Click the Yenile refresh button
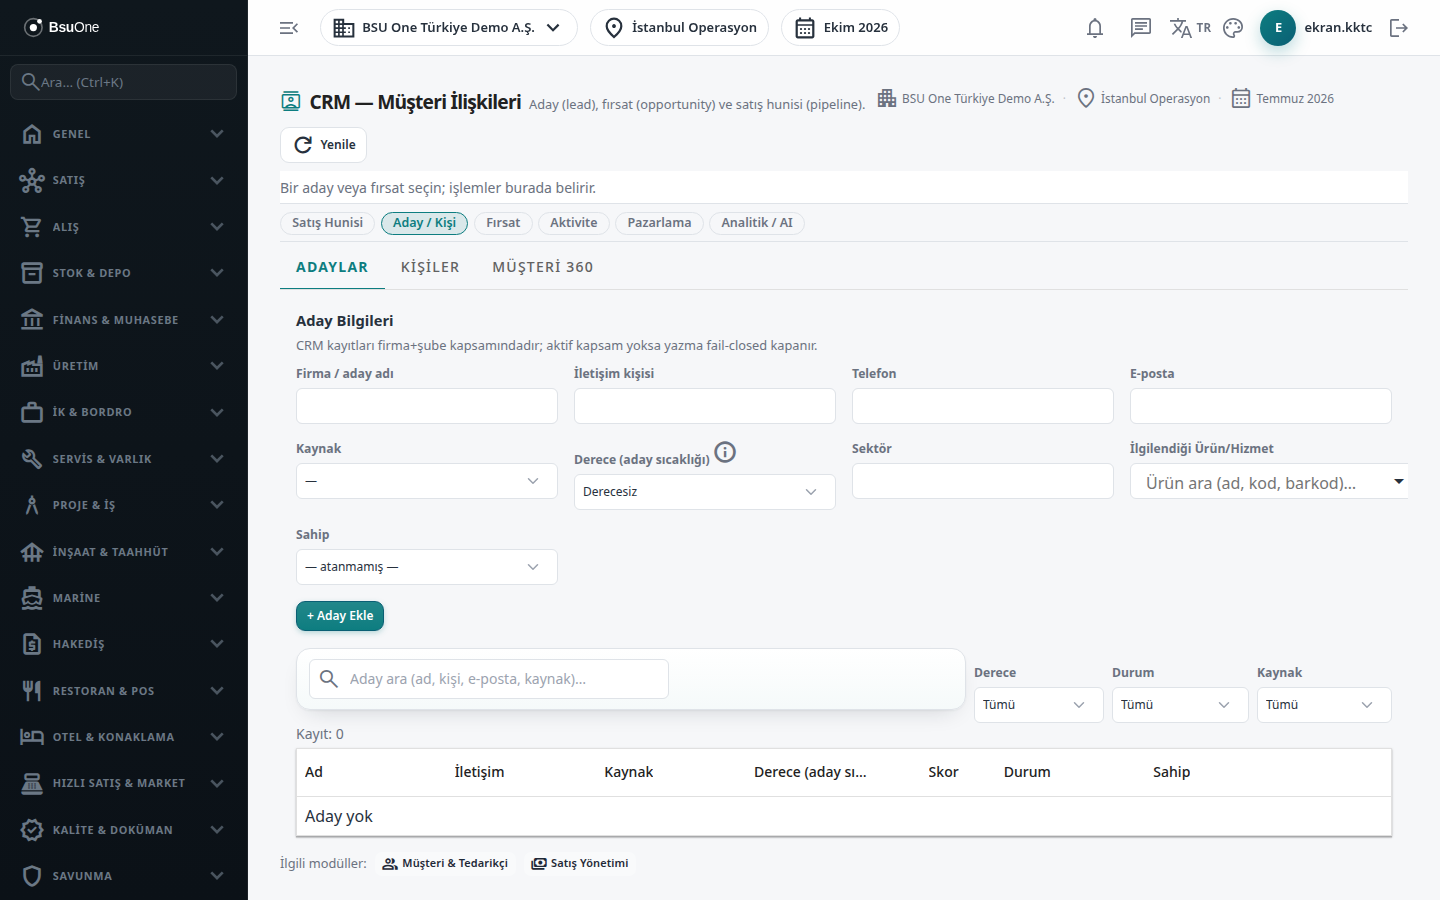Image resolution: width=1440 pixels, height=900 pixels. [x=324, y=145]
